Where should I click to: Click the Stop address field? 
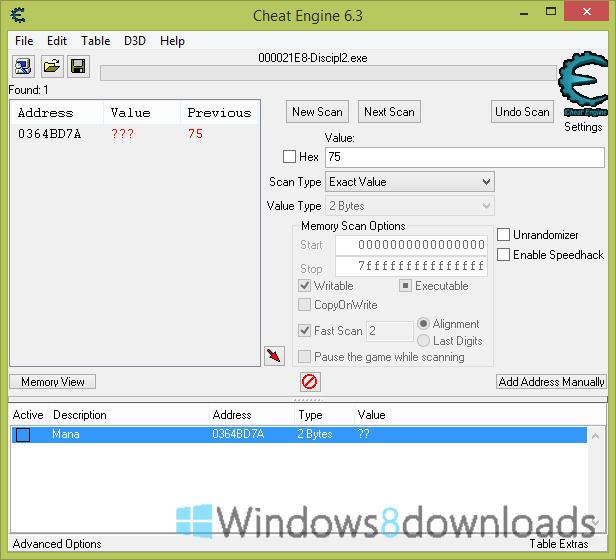(411, 266)
